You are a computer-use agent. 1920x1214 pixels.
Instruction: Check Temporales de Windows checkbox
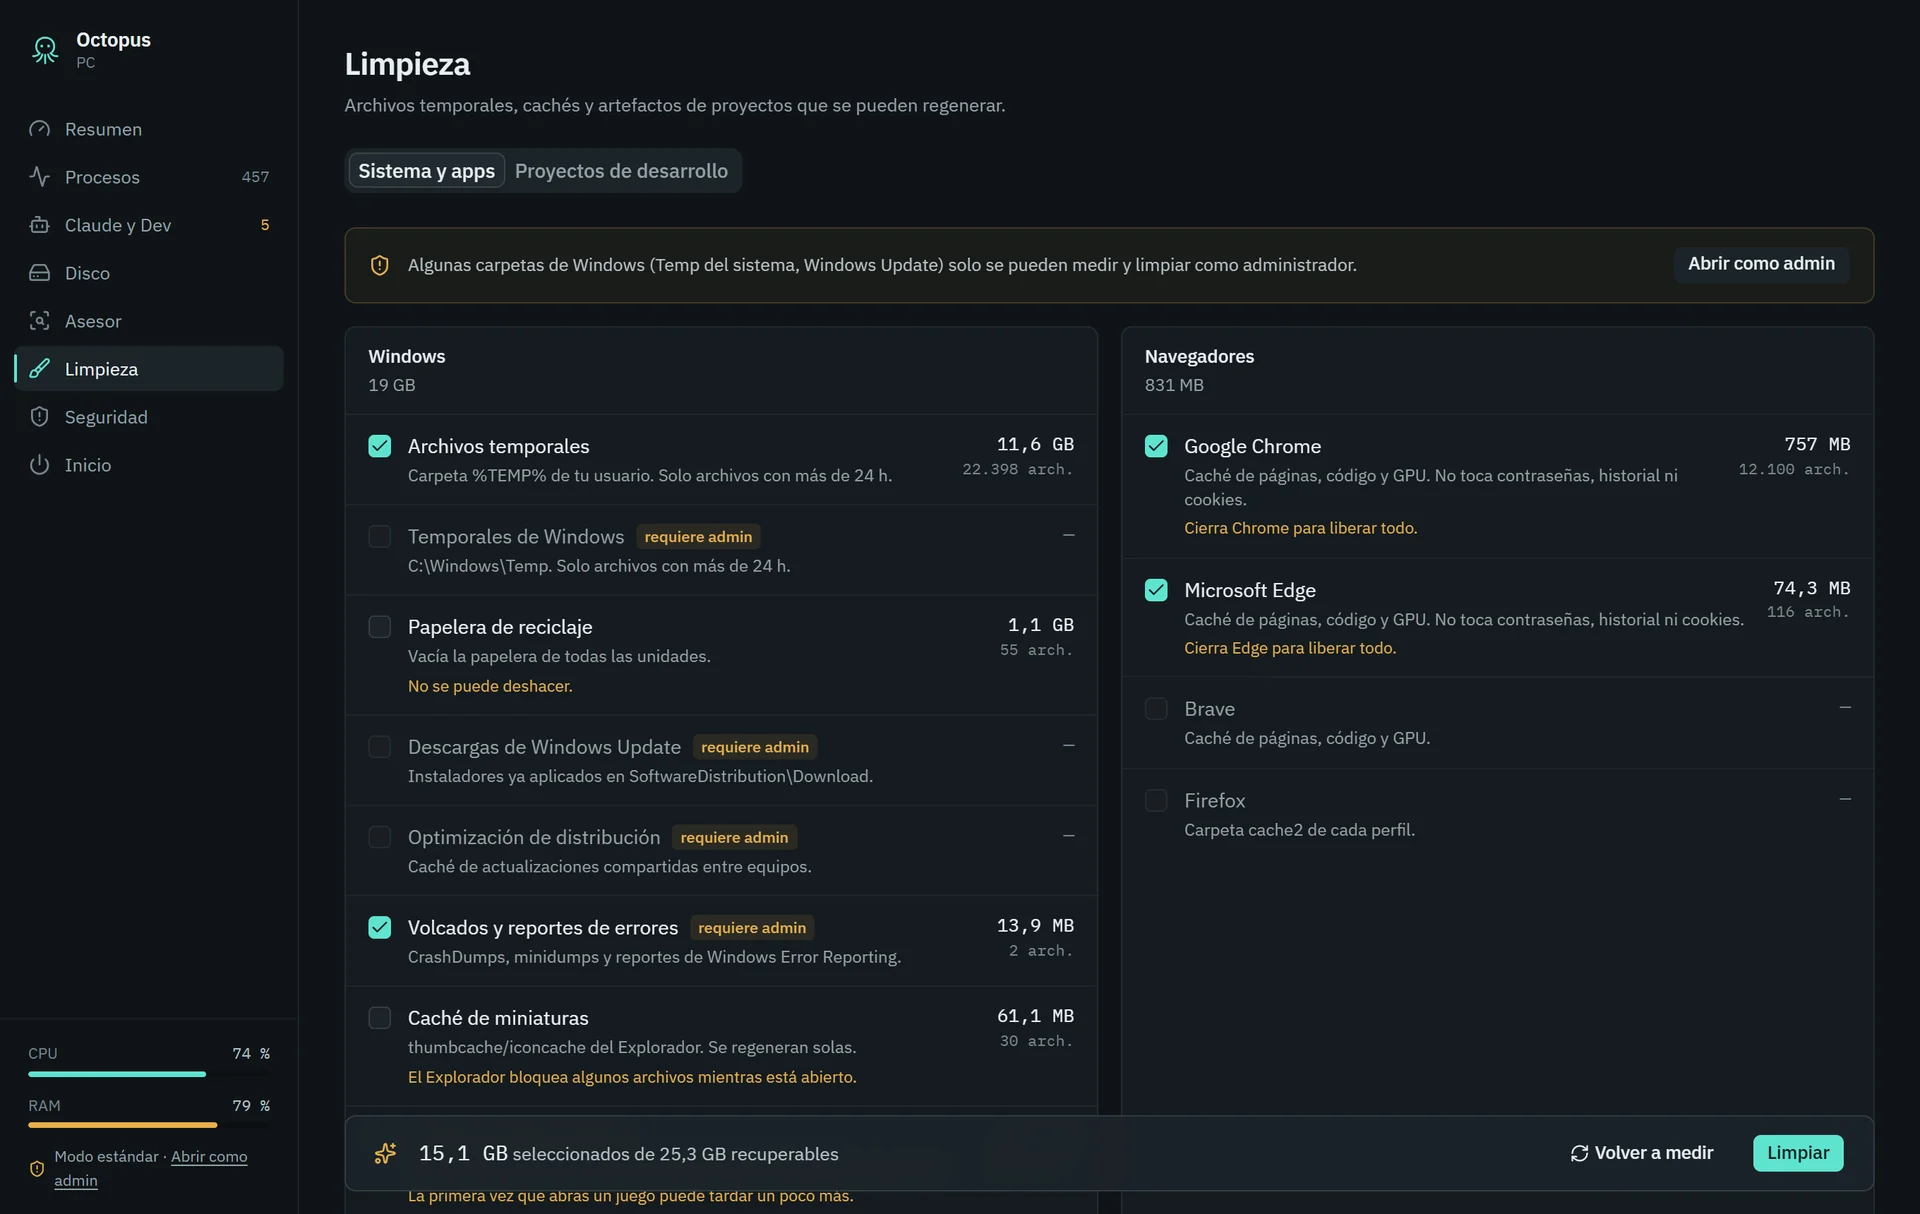coord(380,536)
